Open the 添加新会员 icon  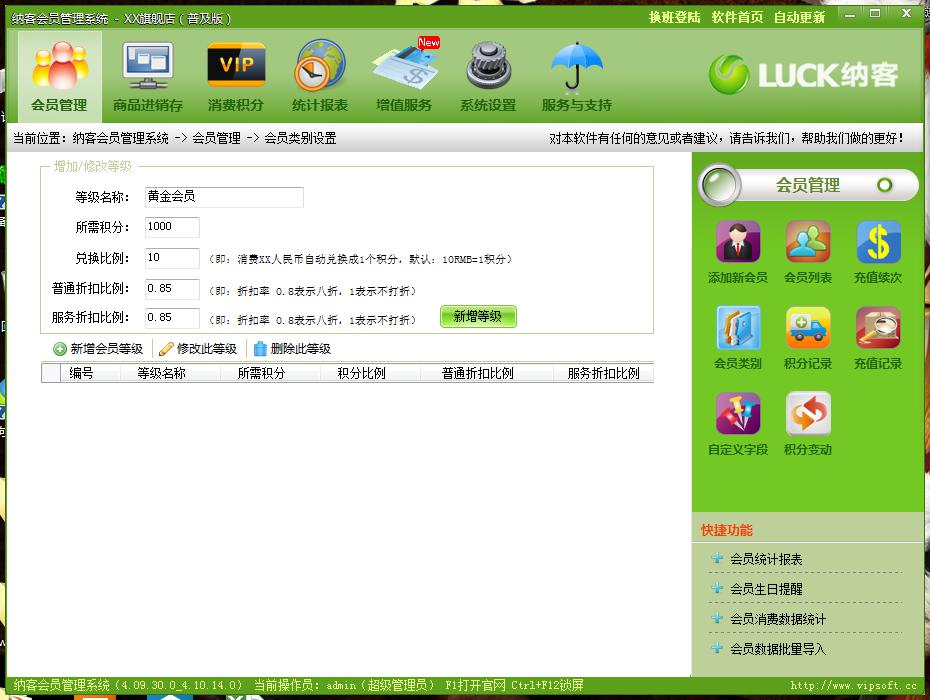coord(737,243)
